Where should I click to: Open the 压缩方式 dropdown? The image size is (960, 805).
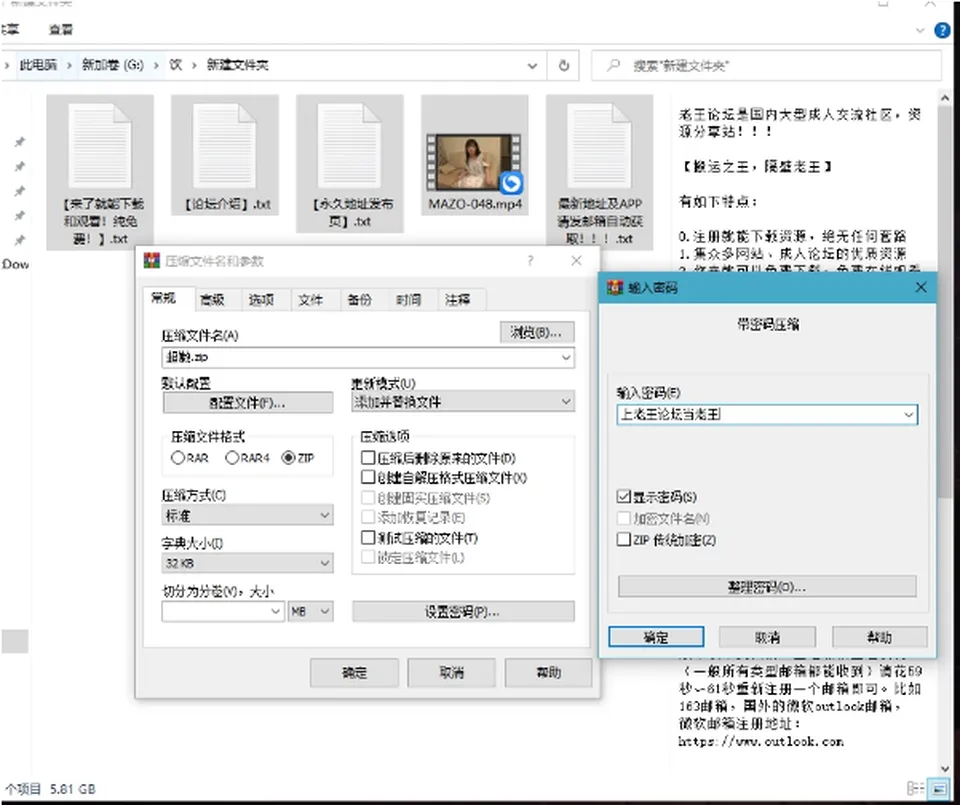pos(247,515)
